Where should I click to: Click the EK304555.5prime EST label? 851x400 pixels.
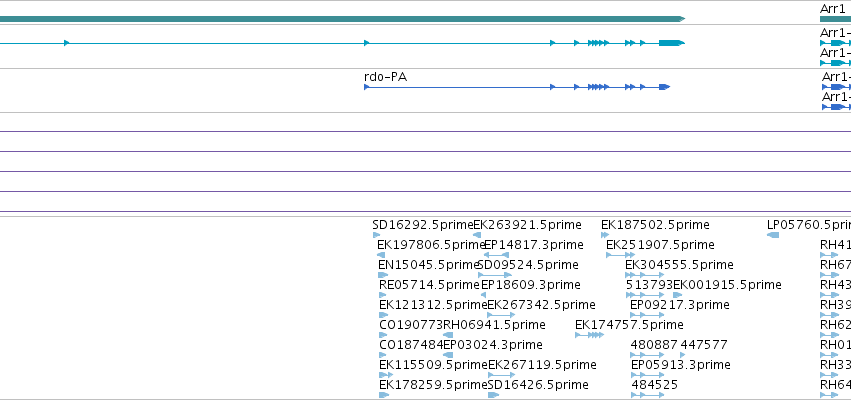click(679, 265)
